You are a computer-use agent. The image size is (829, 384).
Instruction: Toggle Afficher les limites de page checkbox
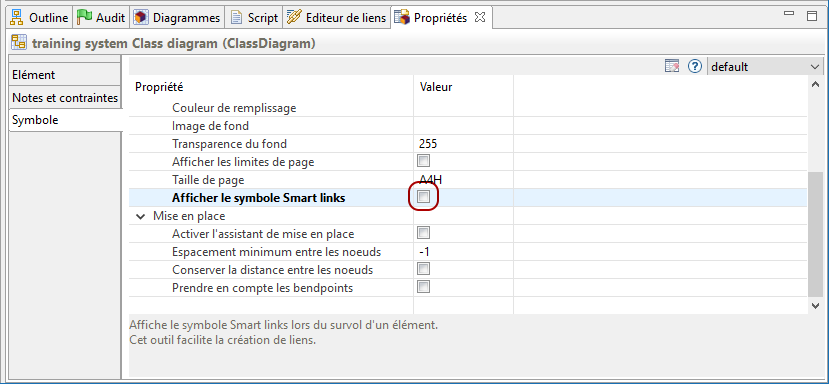423,161
